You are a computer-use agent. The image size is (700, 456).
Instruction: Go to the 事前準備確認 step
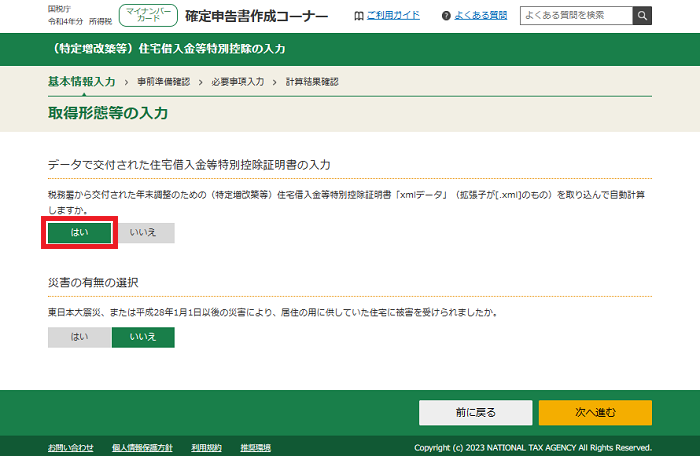coord(164,82)
